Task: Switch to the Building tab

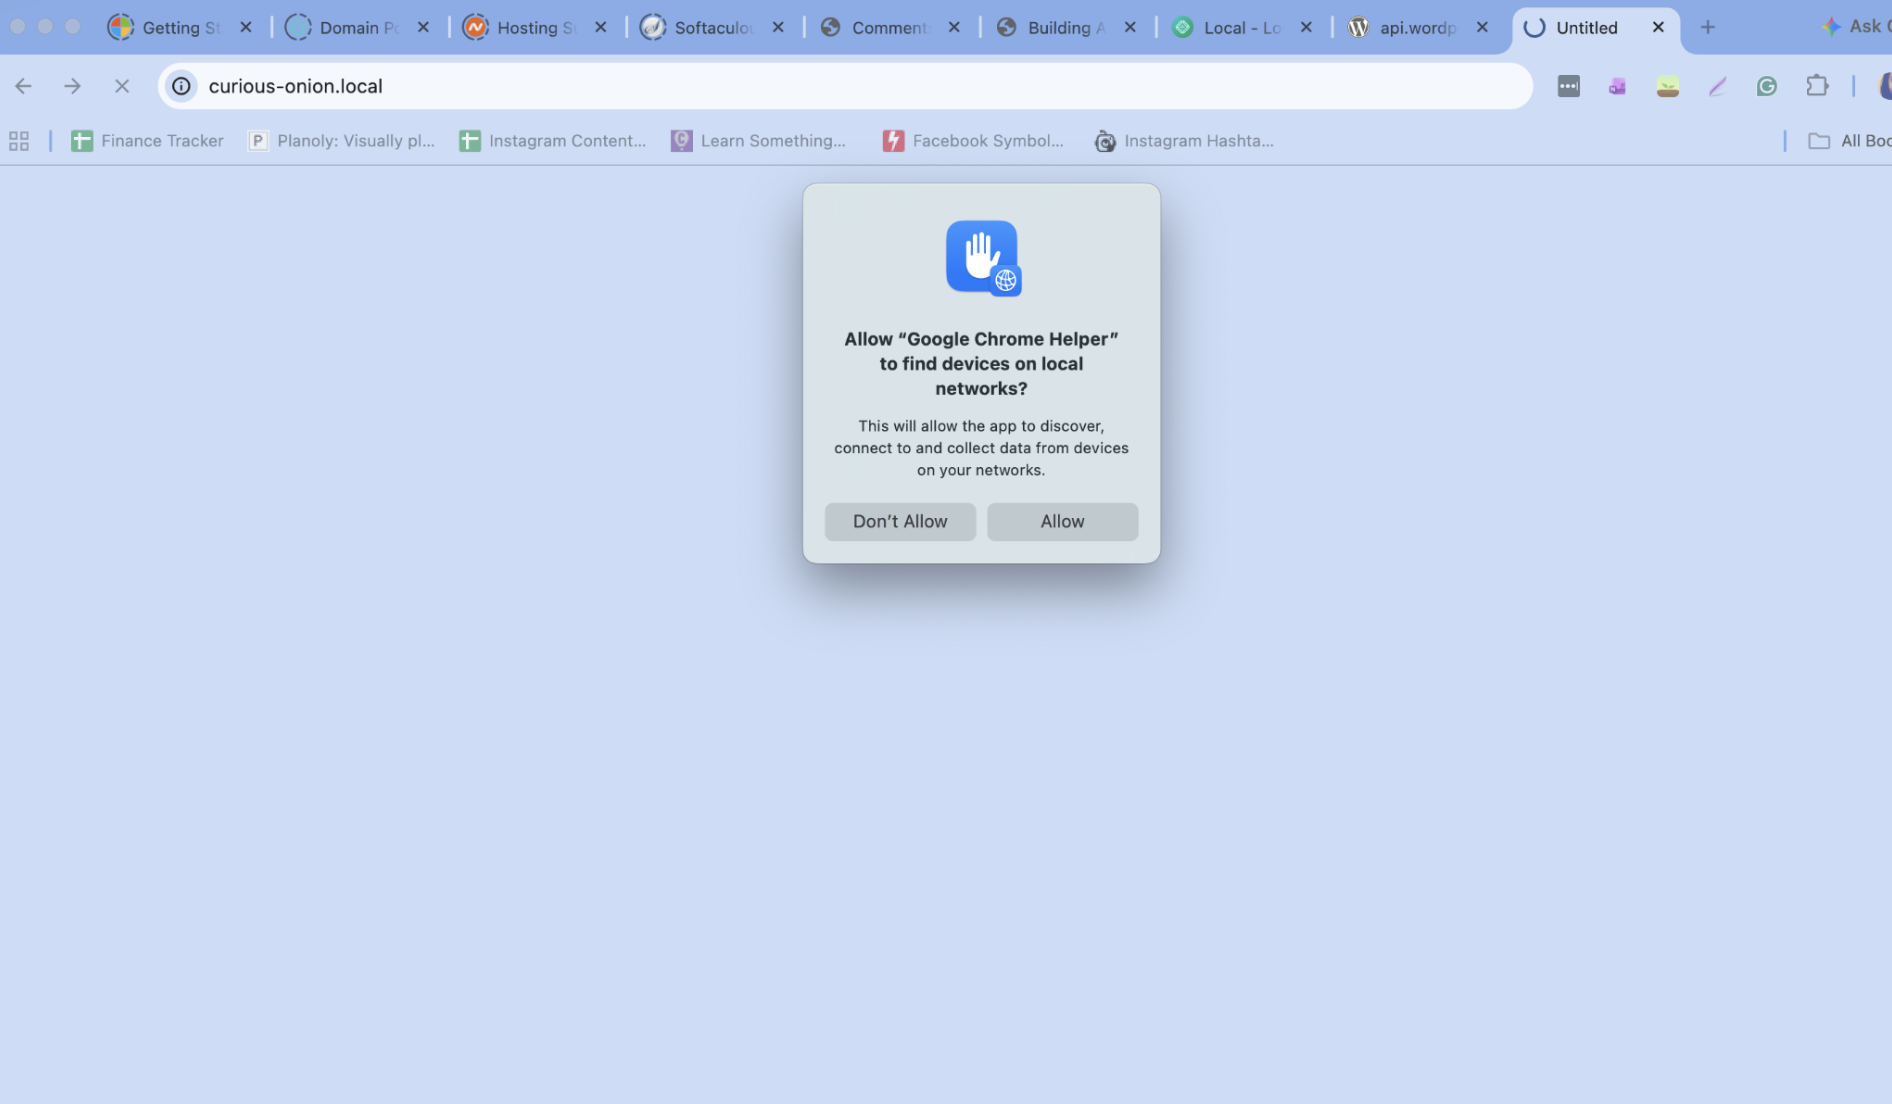Action: (1065, 28)
